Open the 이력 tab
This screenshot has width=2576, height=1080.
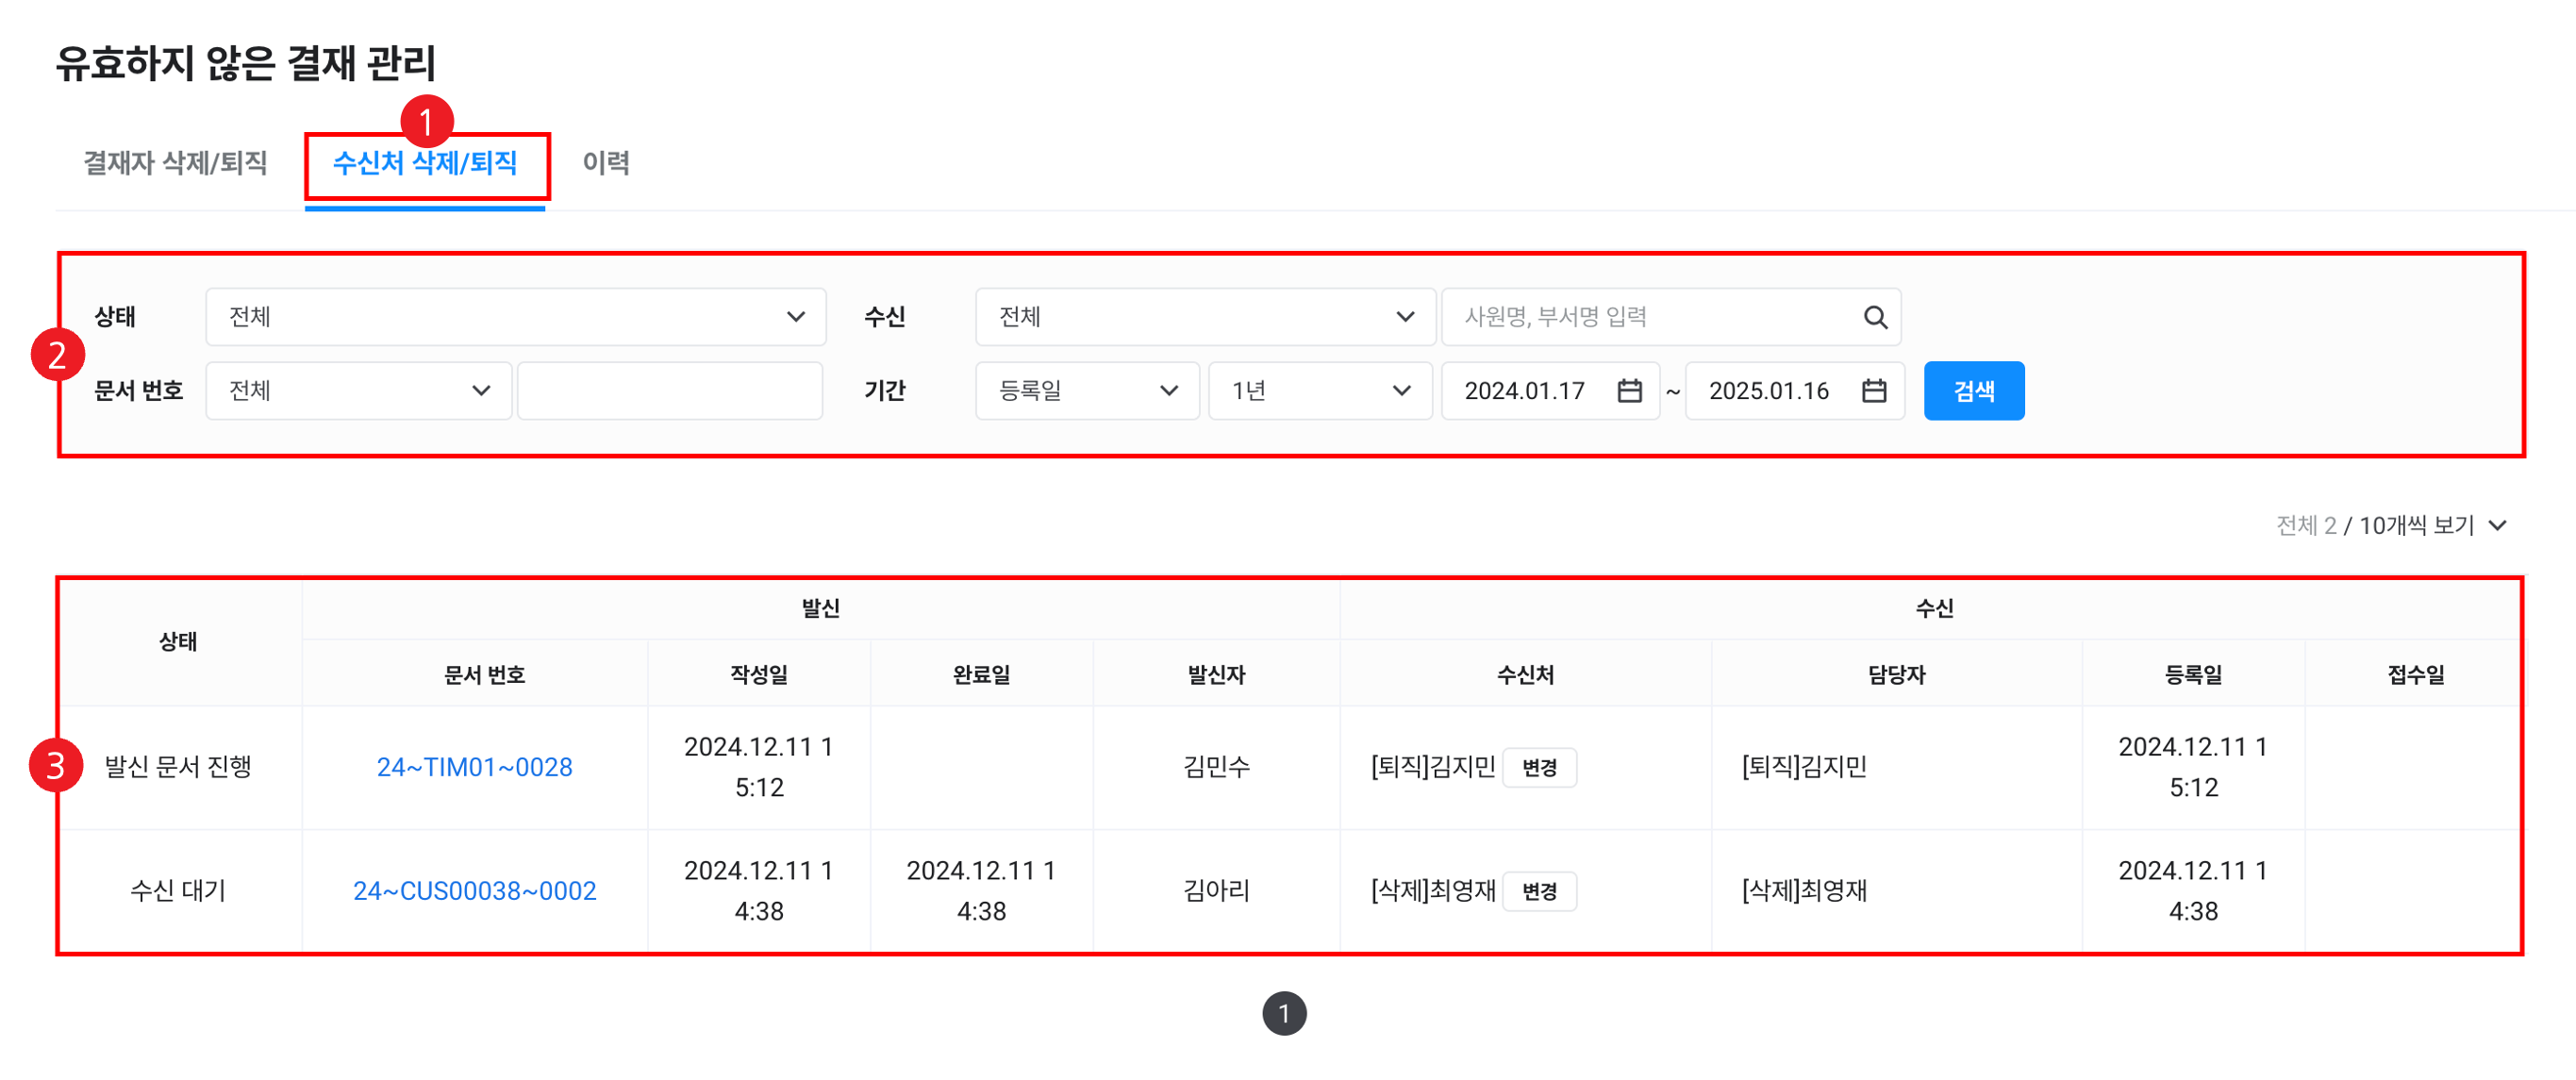(606, 163)
